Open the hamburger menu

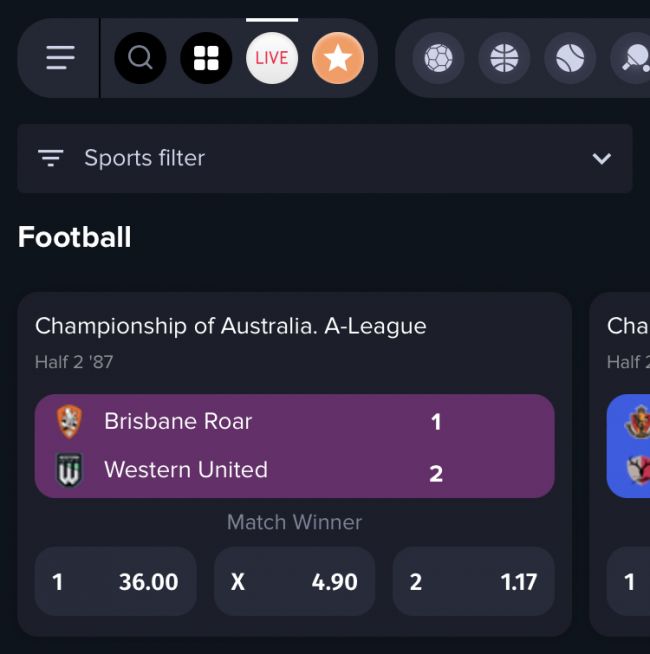[x=60, y=58]
